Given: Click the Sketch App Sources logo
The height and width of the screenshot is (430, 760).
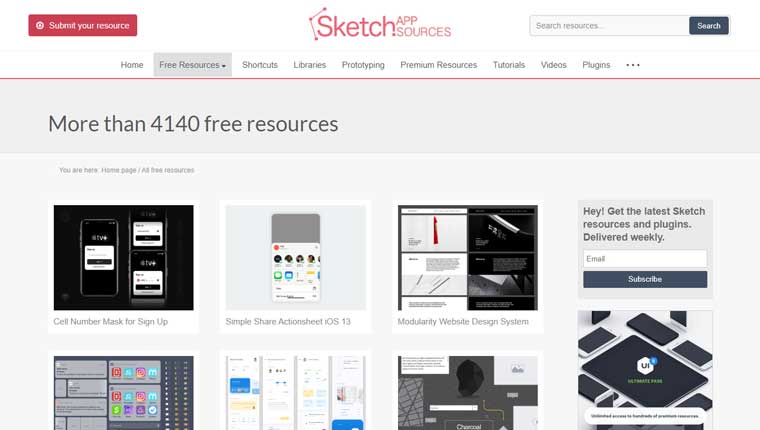Looking at the screenshot, I should [x=380, y=25].
